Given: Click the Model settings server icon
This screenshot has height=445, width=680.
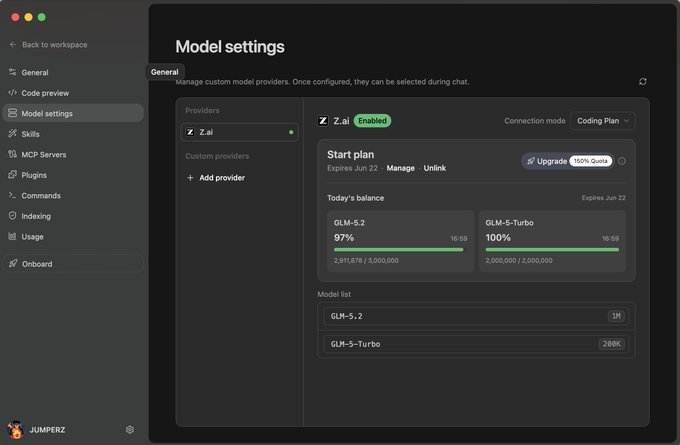Looking at the screenshot, I should (x=13, y=113).
